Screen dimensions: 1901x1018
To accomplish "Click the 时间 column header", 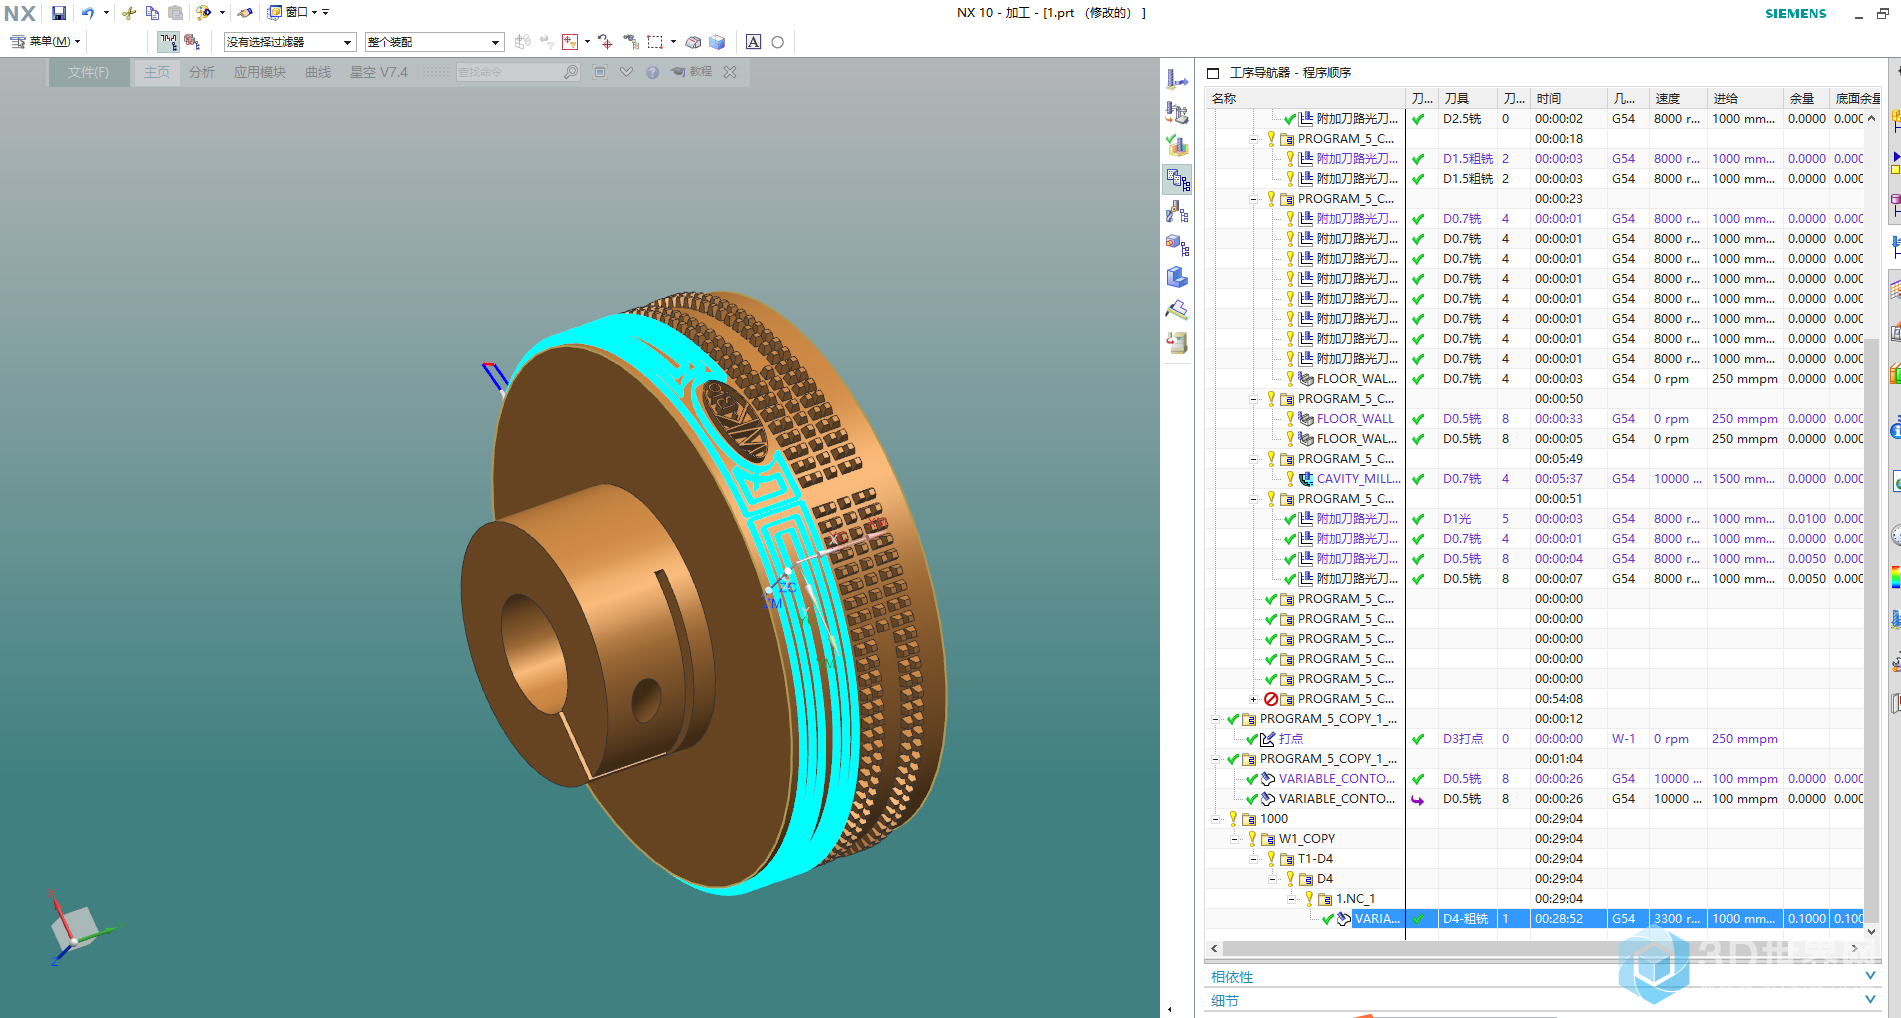I will [x=1568, y=98].
